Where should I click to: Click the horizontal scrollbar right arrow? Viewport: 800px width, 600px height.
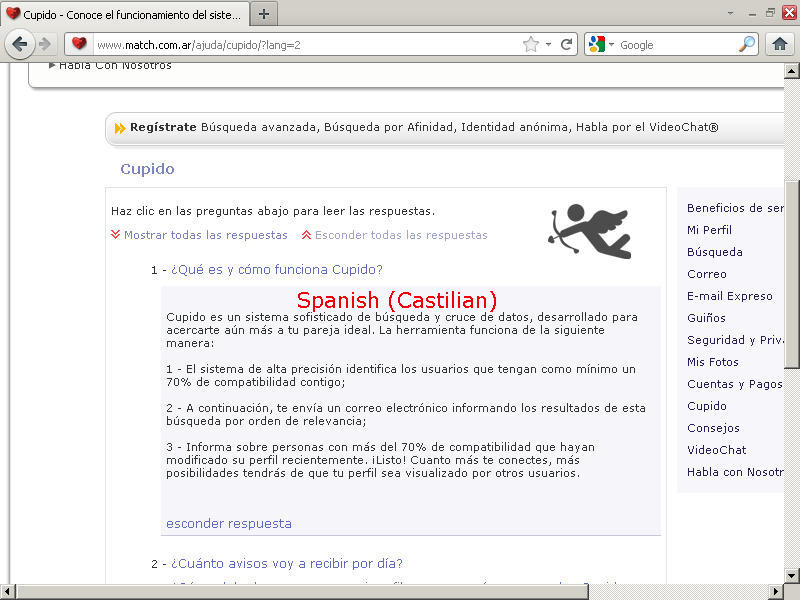[776, 592]
